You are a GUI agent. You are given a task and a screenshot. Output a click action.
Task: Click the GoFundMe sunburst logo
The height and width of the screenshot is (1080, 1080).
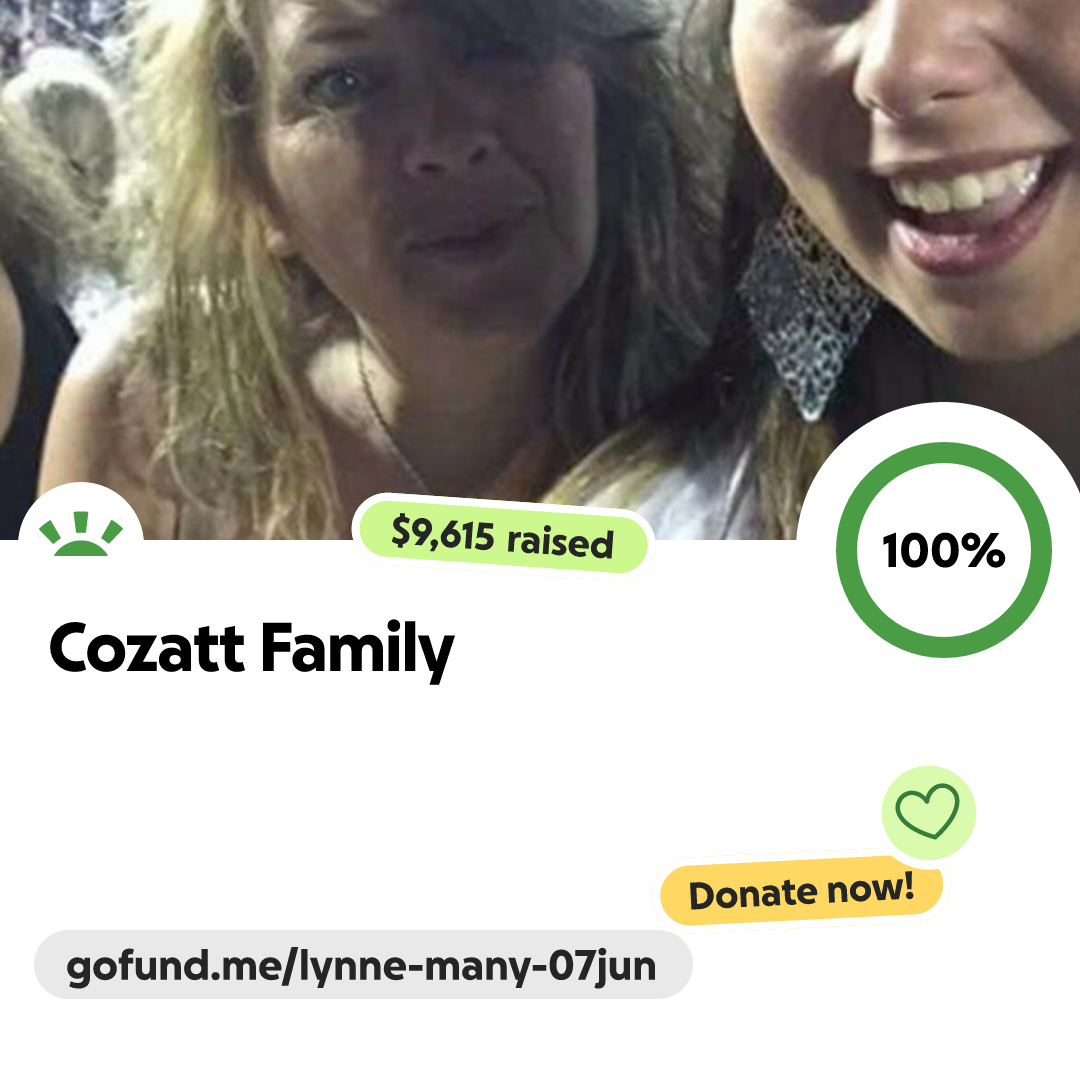(81, 533)
